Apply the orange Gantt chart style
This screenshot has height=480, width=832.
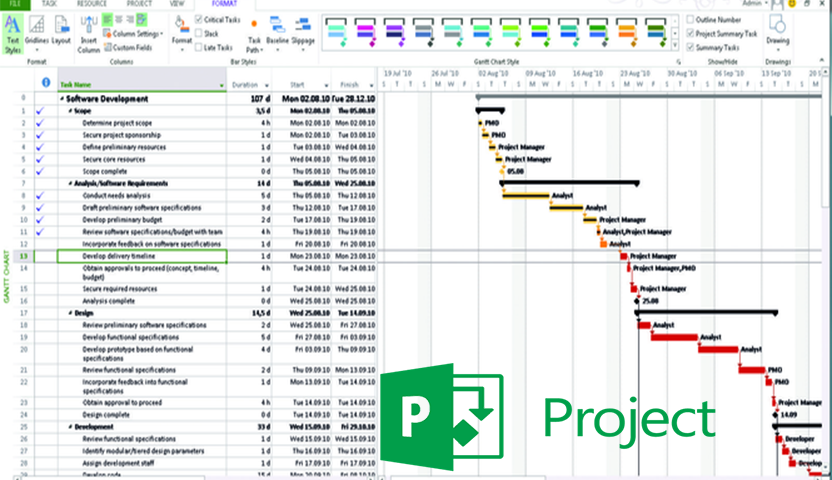pos(627,32)
